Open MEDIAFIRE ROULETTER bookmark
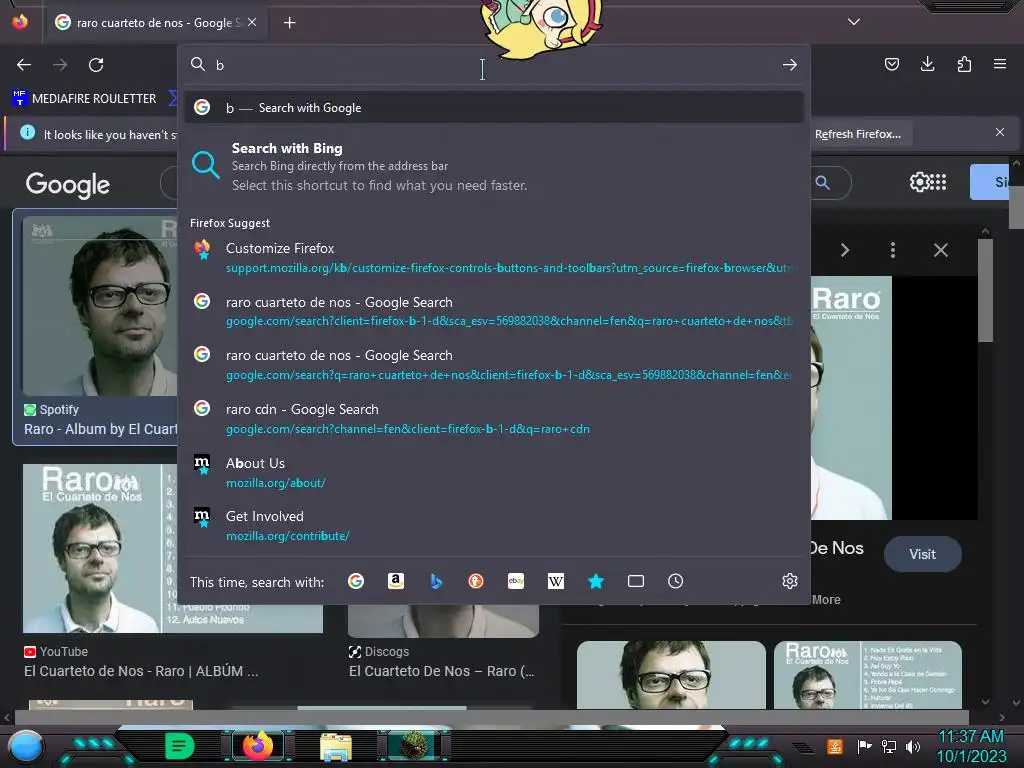The height and width of the screenshot is (768, 1024). point(85,99)
